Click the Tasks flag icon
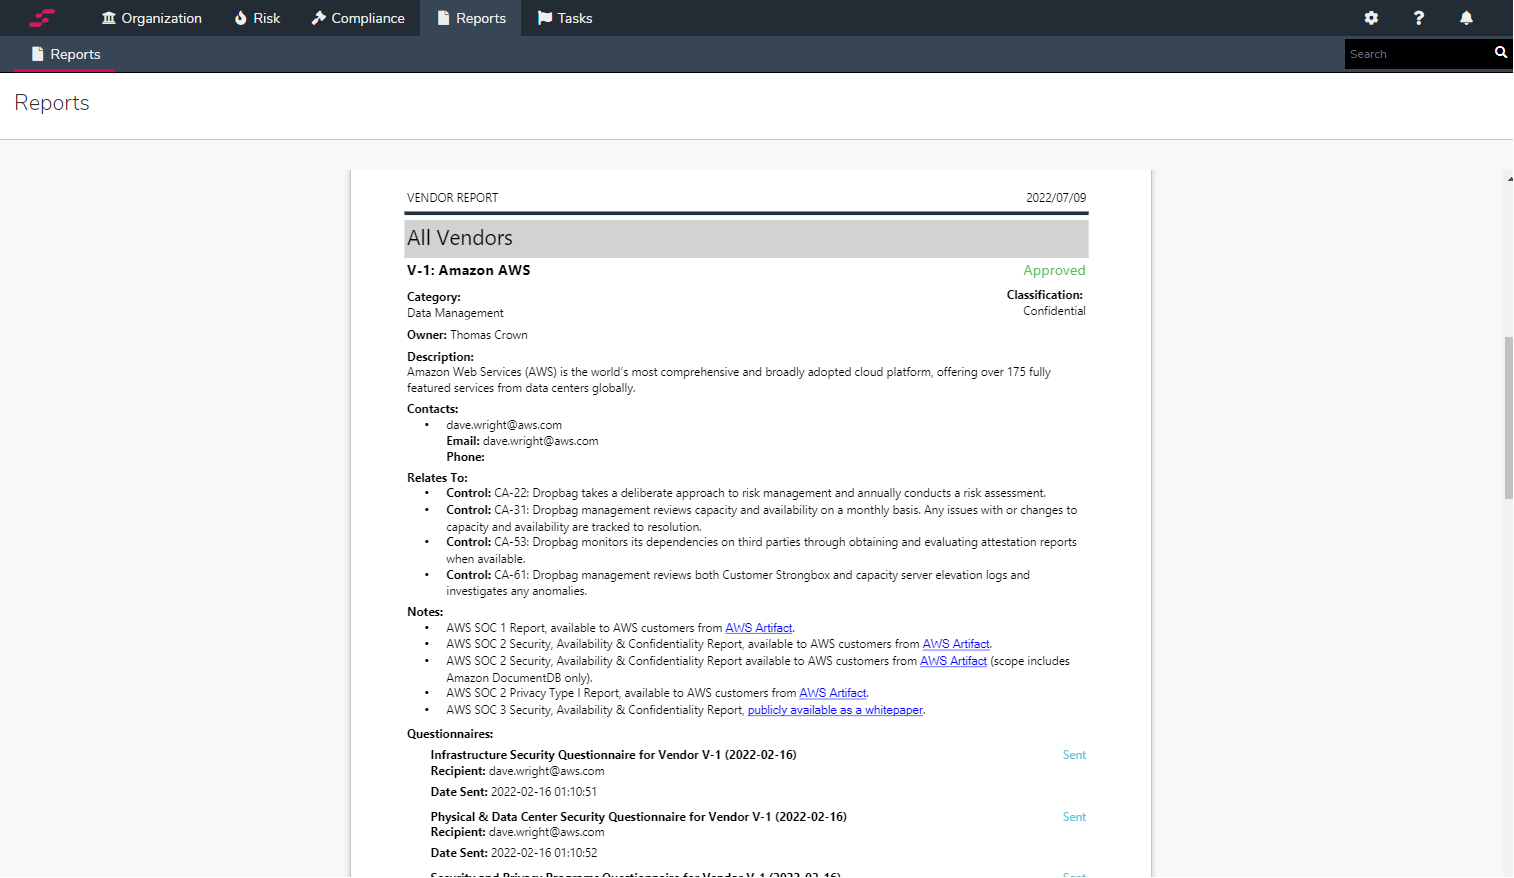The width and height of the screenshot is (1514, 878). [x=545, y=18]
